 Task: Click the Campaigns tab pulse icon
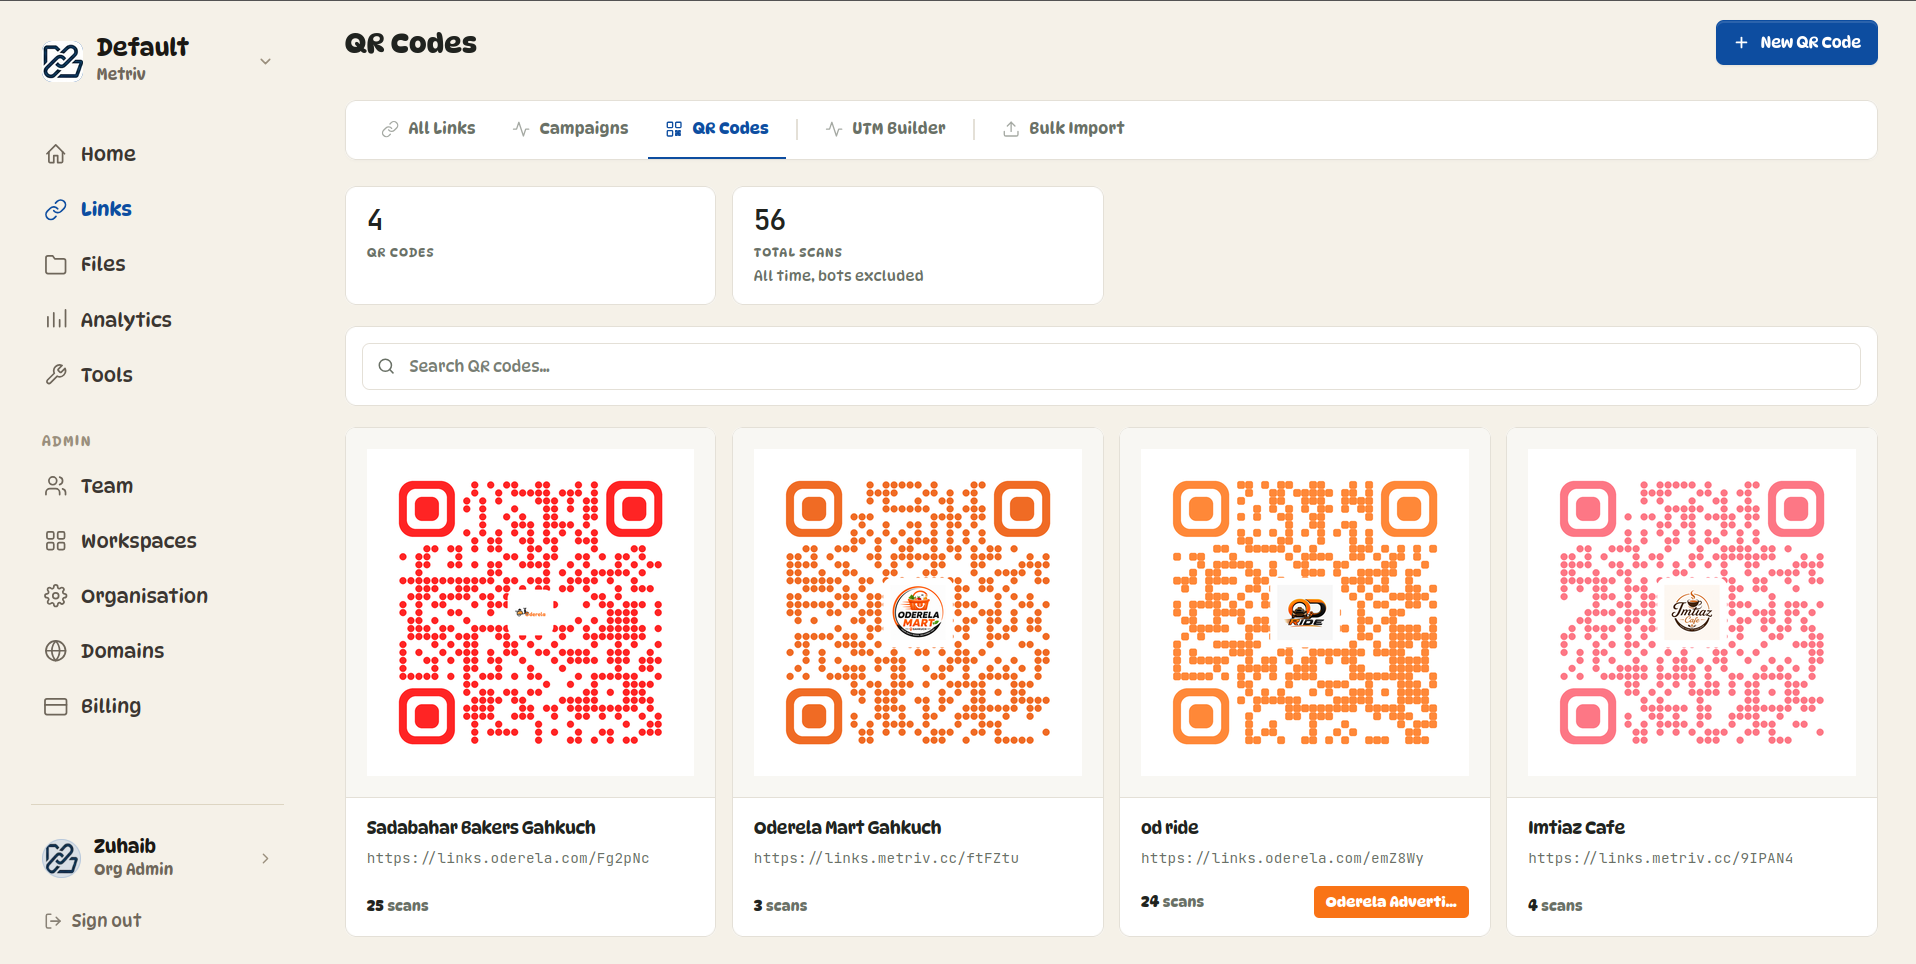pos(521,129)
